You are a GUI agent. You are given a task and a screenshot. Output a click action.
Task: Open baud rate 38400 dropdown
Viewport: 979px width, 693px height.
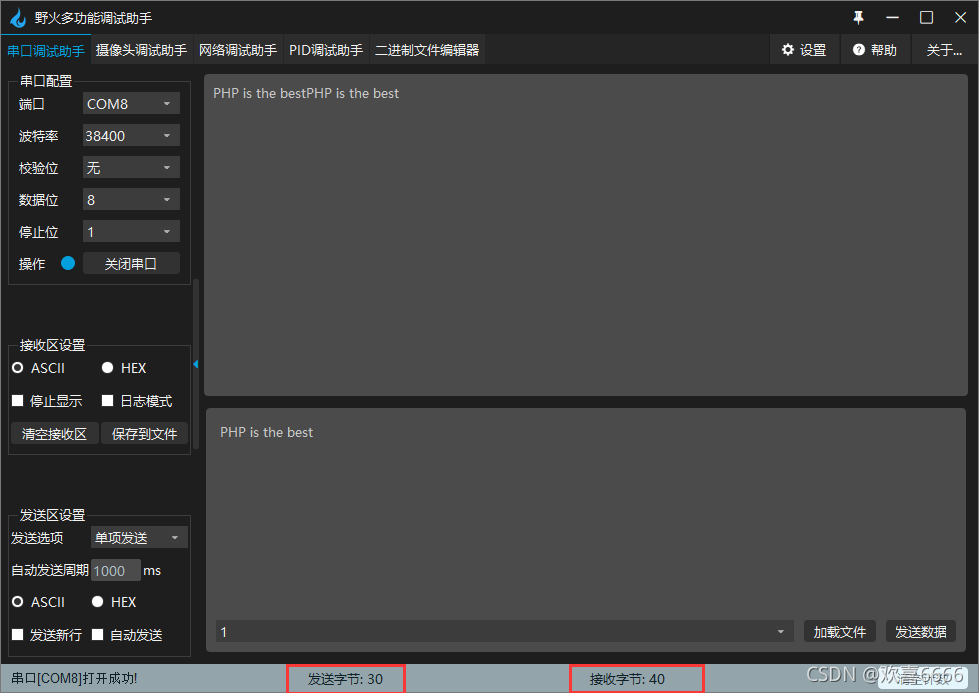[x=131, y=135]
